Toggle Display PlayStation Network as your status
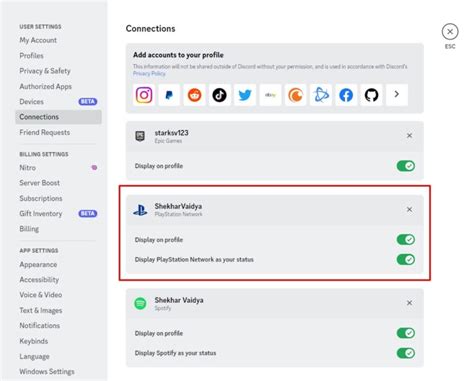This screenshot has width=474, height=381. pos(406,259)
